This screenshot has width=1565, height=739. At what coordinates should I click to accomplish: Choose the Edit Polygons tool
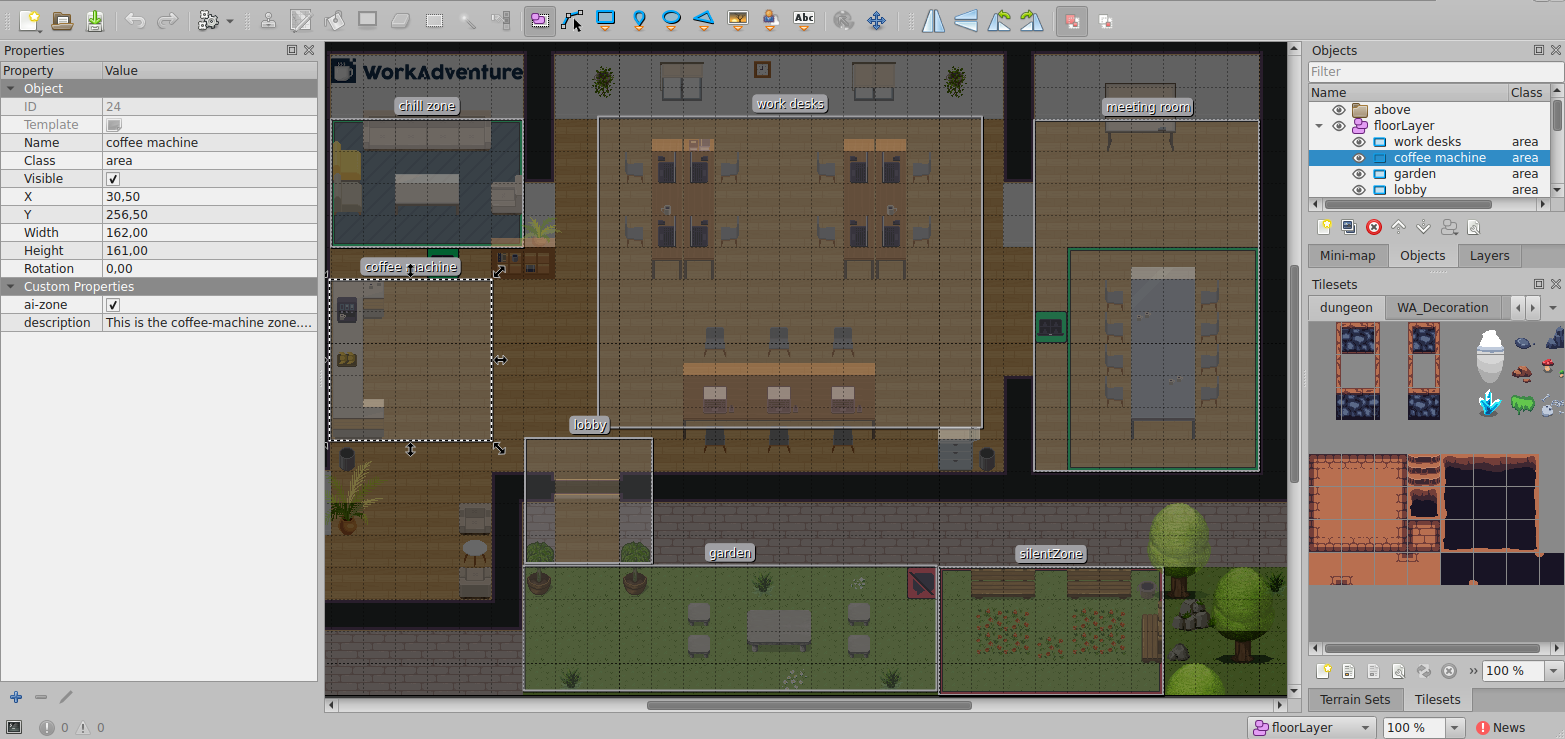click(573, 19)
